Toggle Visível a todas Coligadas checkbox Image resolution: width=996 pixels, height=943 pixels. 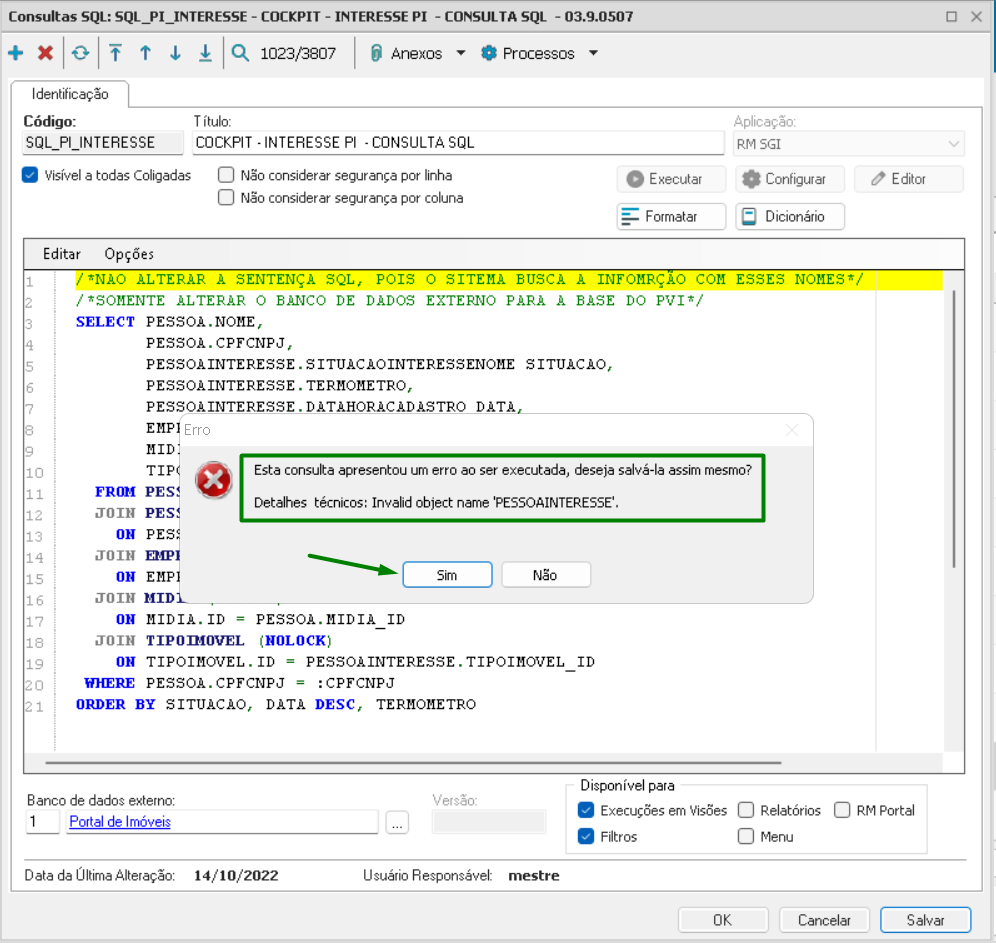(x=30, y=175)
